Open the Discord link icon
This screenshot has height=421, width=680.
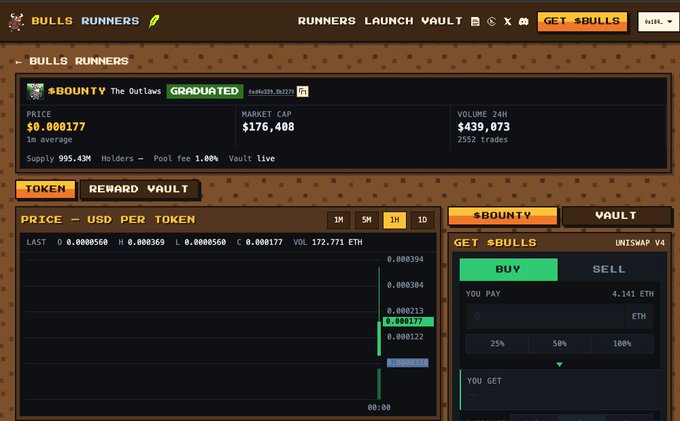point(523,21)
